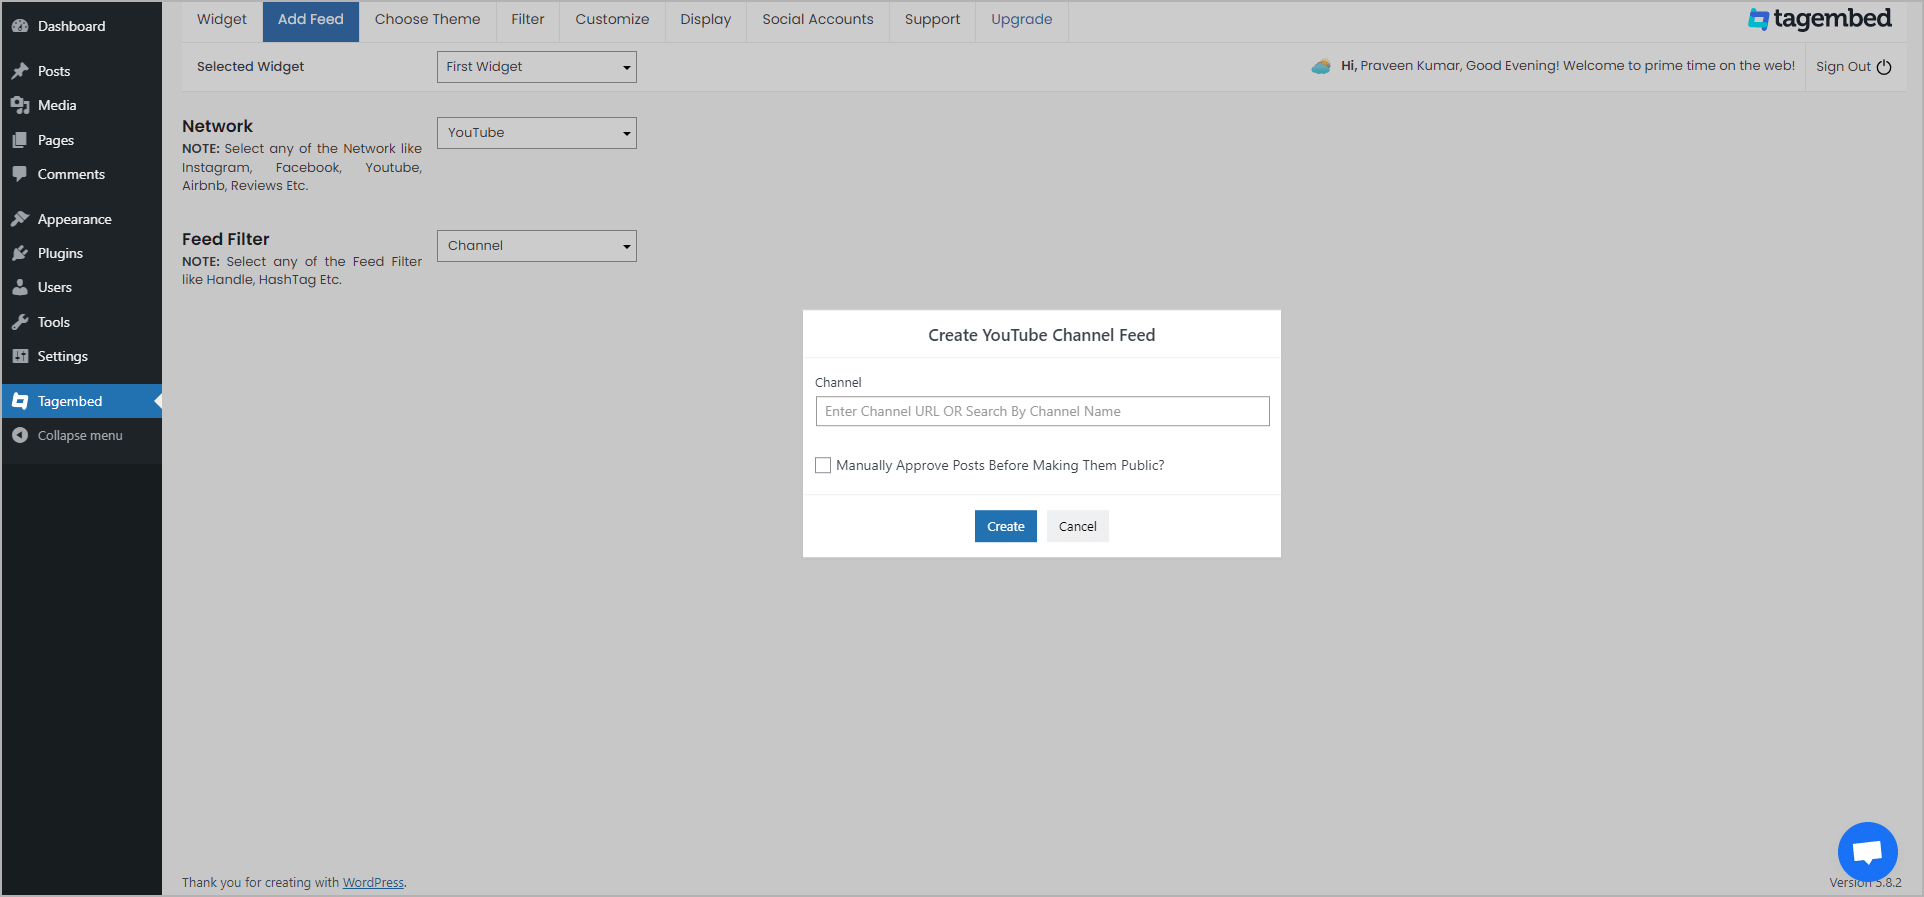Click the Media library icon
The width and height of the screenshot is (1924, 897).
pyautogui.click(x=20, y=105)
